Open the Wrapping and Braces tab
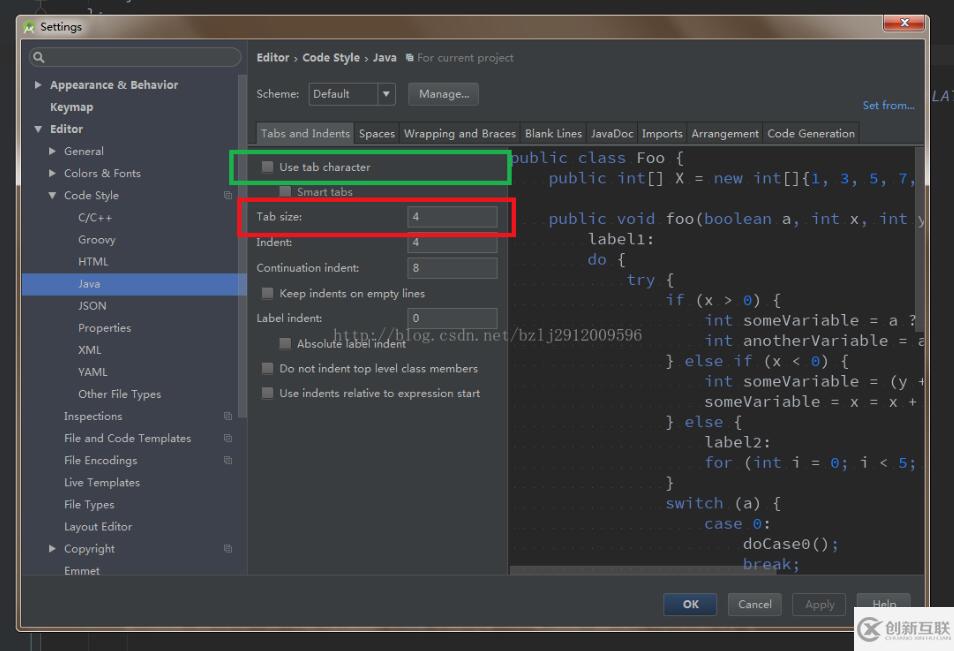This screenshot has width=954, height=651. pyautogui.click(x=460, y=132)
